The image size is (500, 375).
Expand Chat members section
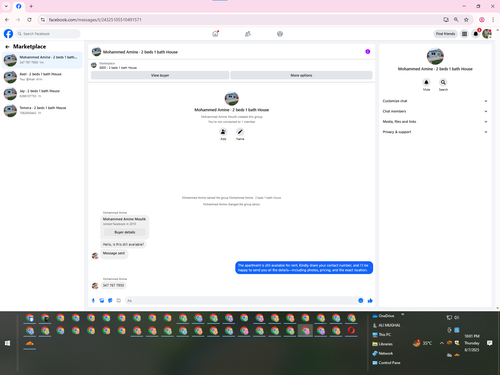coord(435,111)
